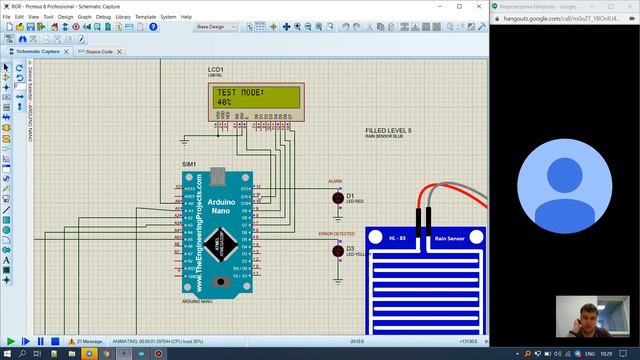Open File Explorer from the taskbar
The image size is (640, 360).
(x=72, y=353)
